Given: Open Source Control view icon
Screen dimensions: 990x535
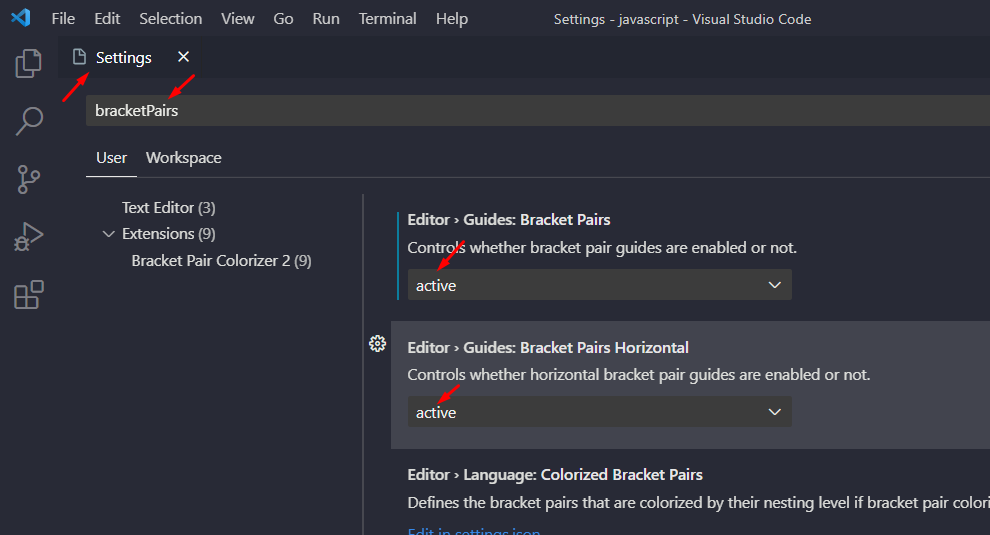Looking at the screenshot, I should pyautogui.click(x=29, y=180).
